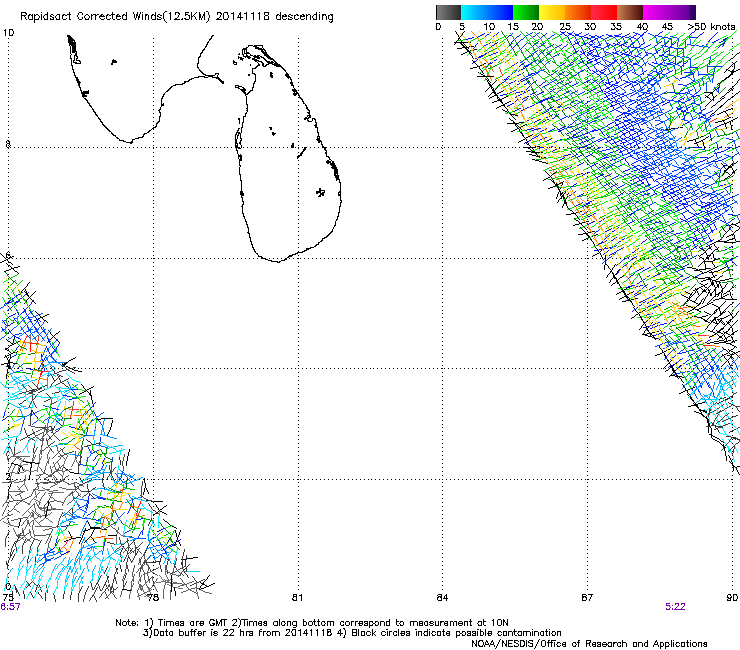Click the star marker on Sri Lanka
This screenshot has height=650, width=740.
321,192
